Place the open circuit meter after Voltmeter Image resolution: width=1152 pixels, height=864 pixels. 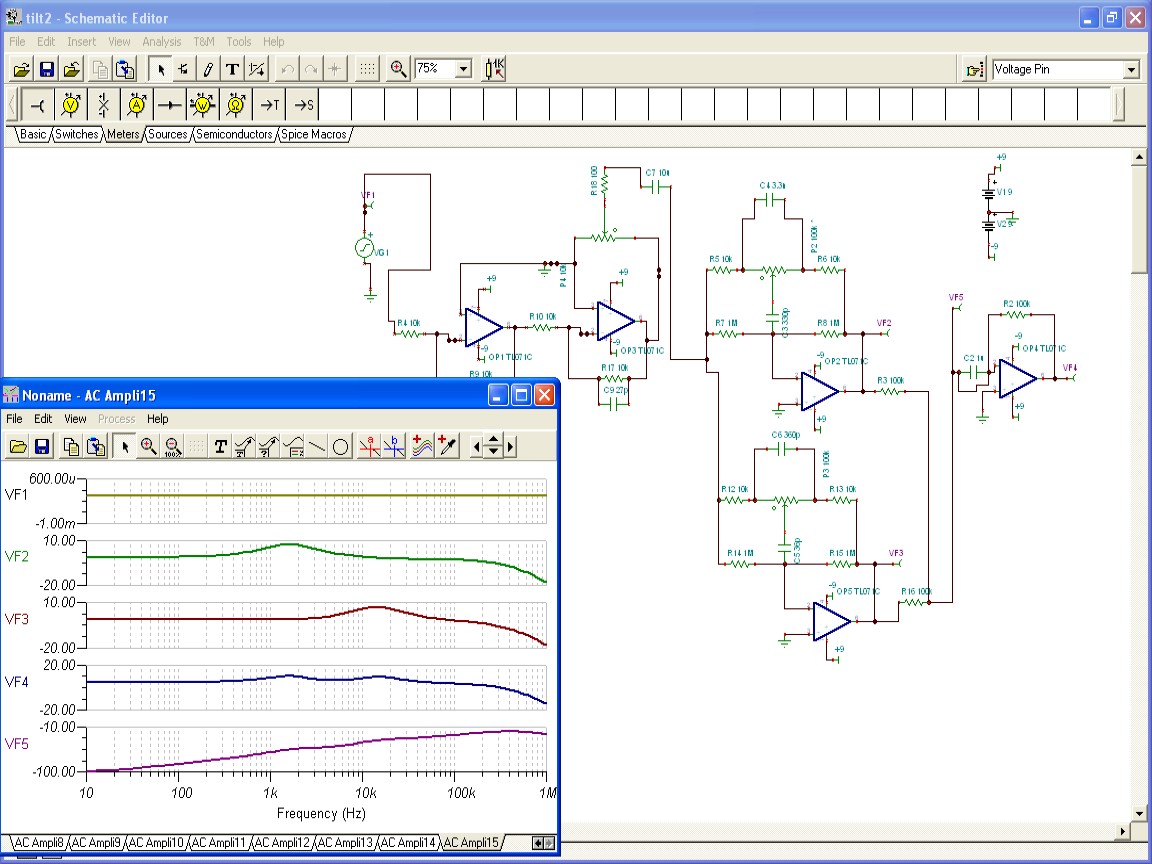click(x=104, y=105)
